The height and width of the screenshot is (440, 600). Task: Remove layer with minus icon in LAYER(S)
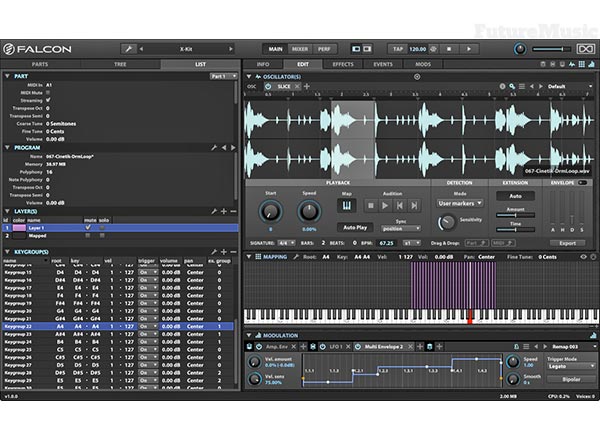pos(233,211)
